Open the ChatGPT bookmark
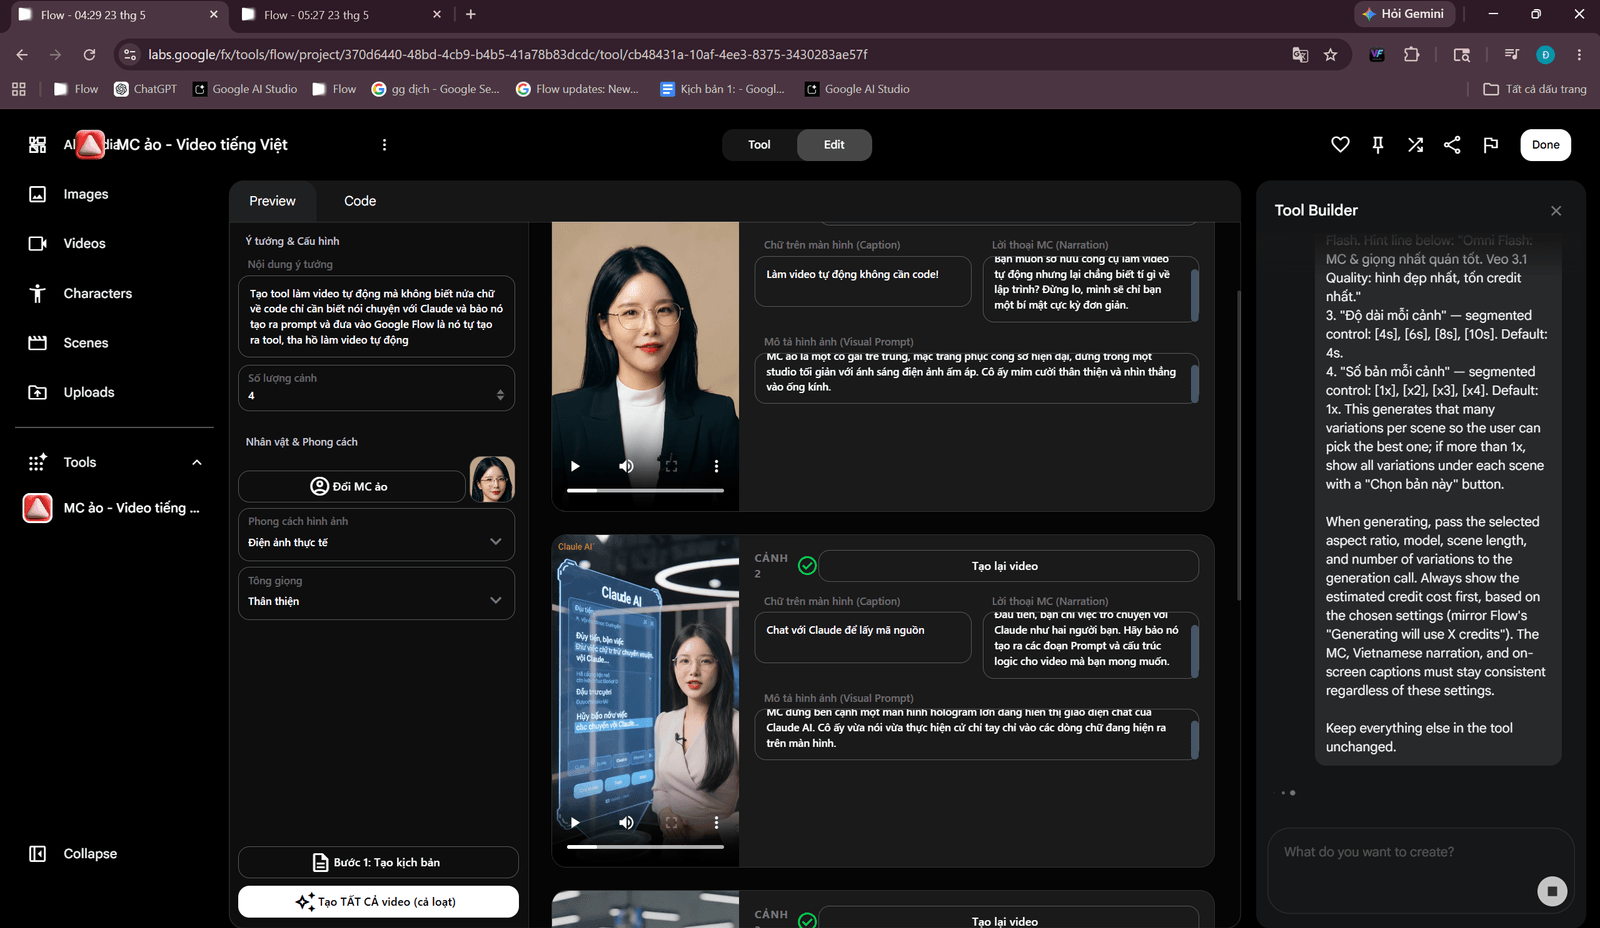 pos(146,89)
